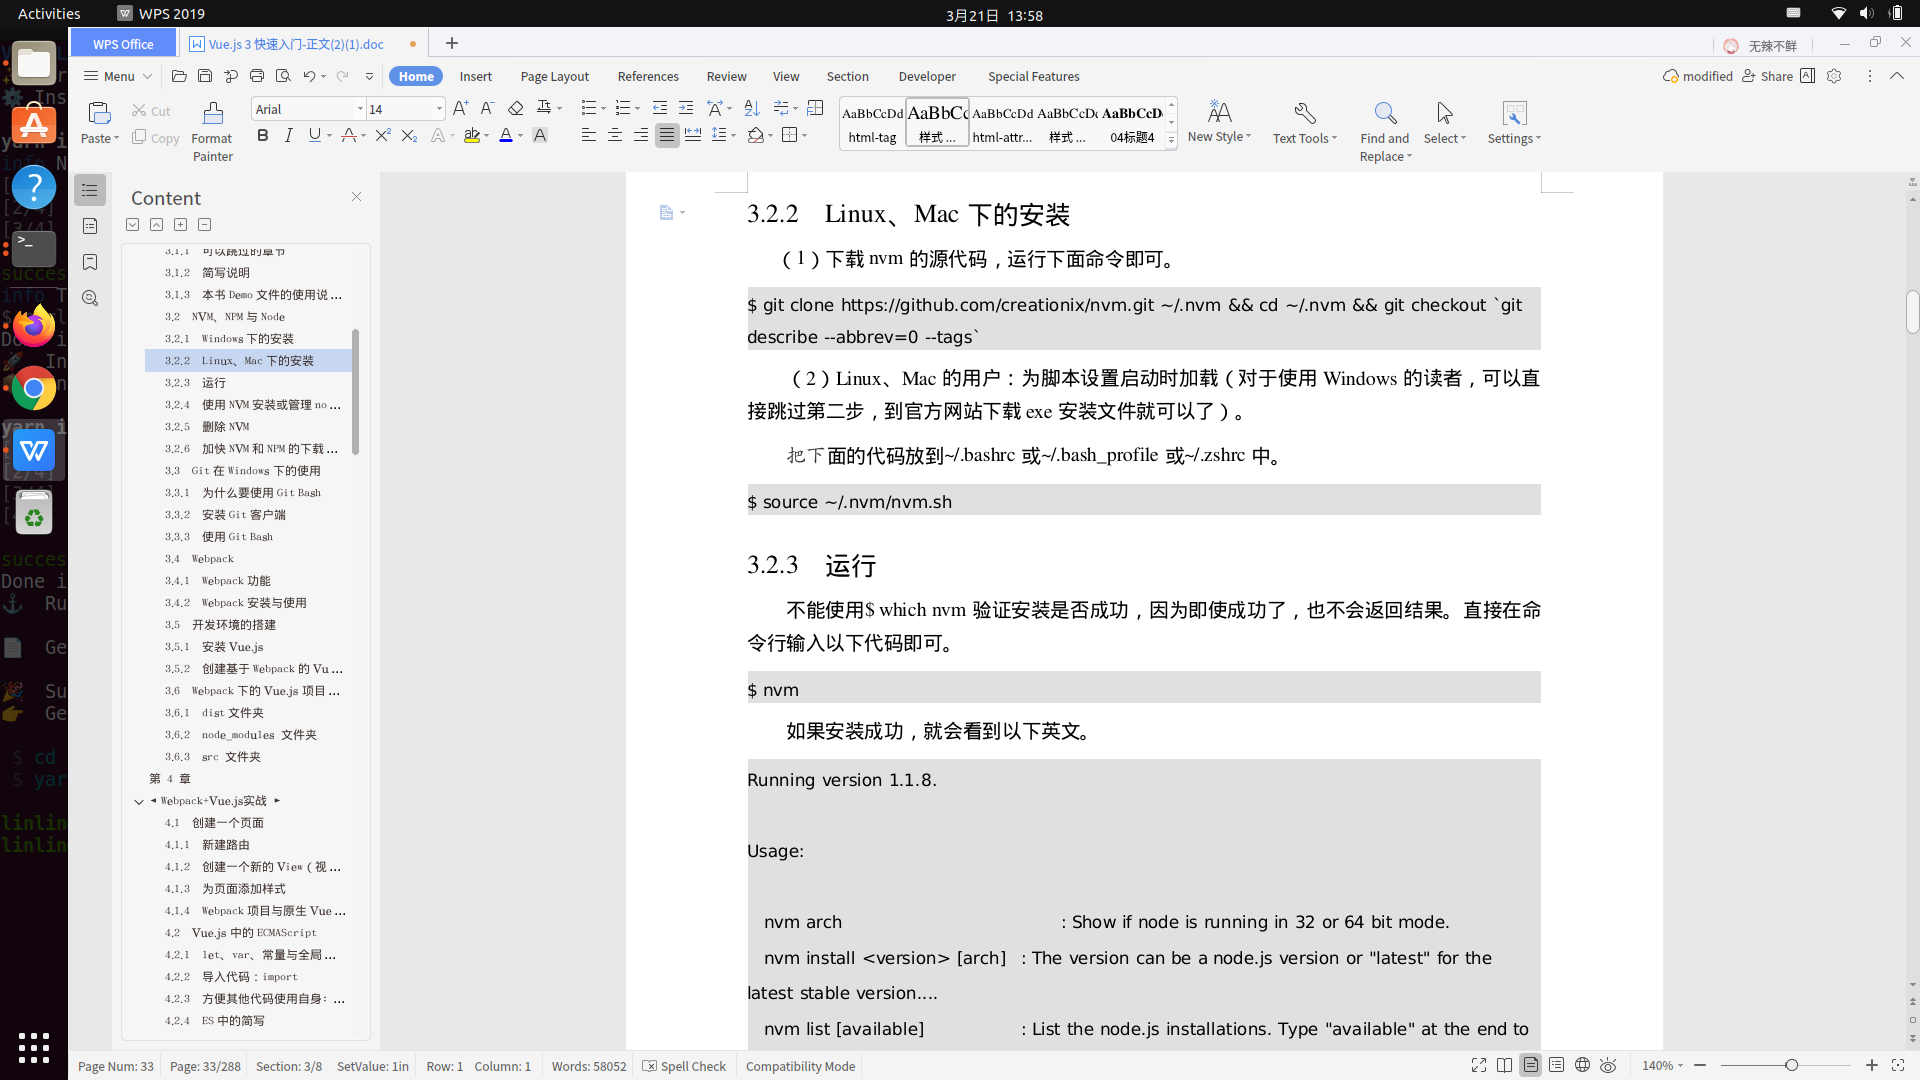Screen dimensions: 1920x1080
Task: Switch to the References tab
Action: pos(648,76)
